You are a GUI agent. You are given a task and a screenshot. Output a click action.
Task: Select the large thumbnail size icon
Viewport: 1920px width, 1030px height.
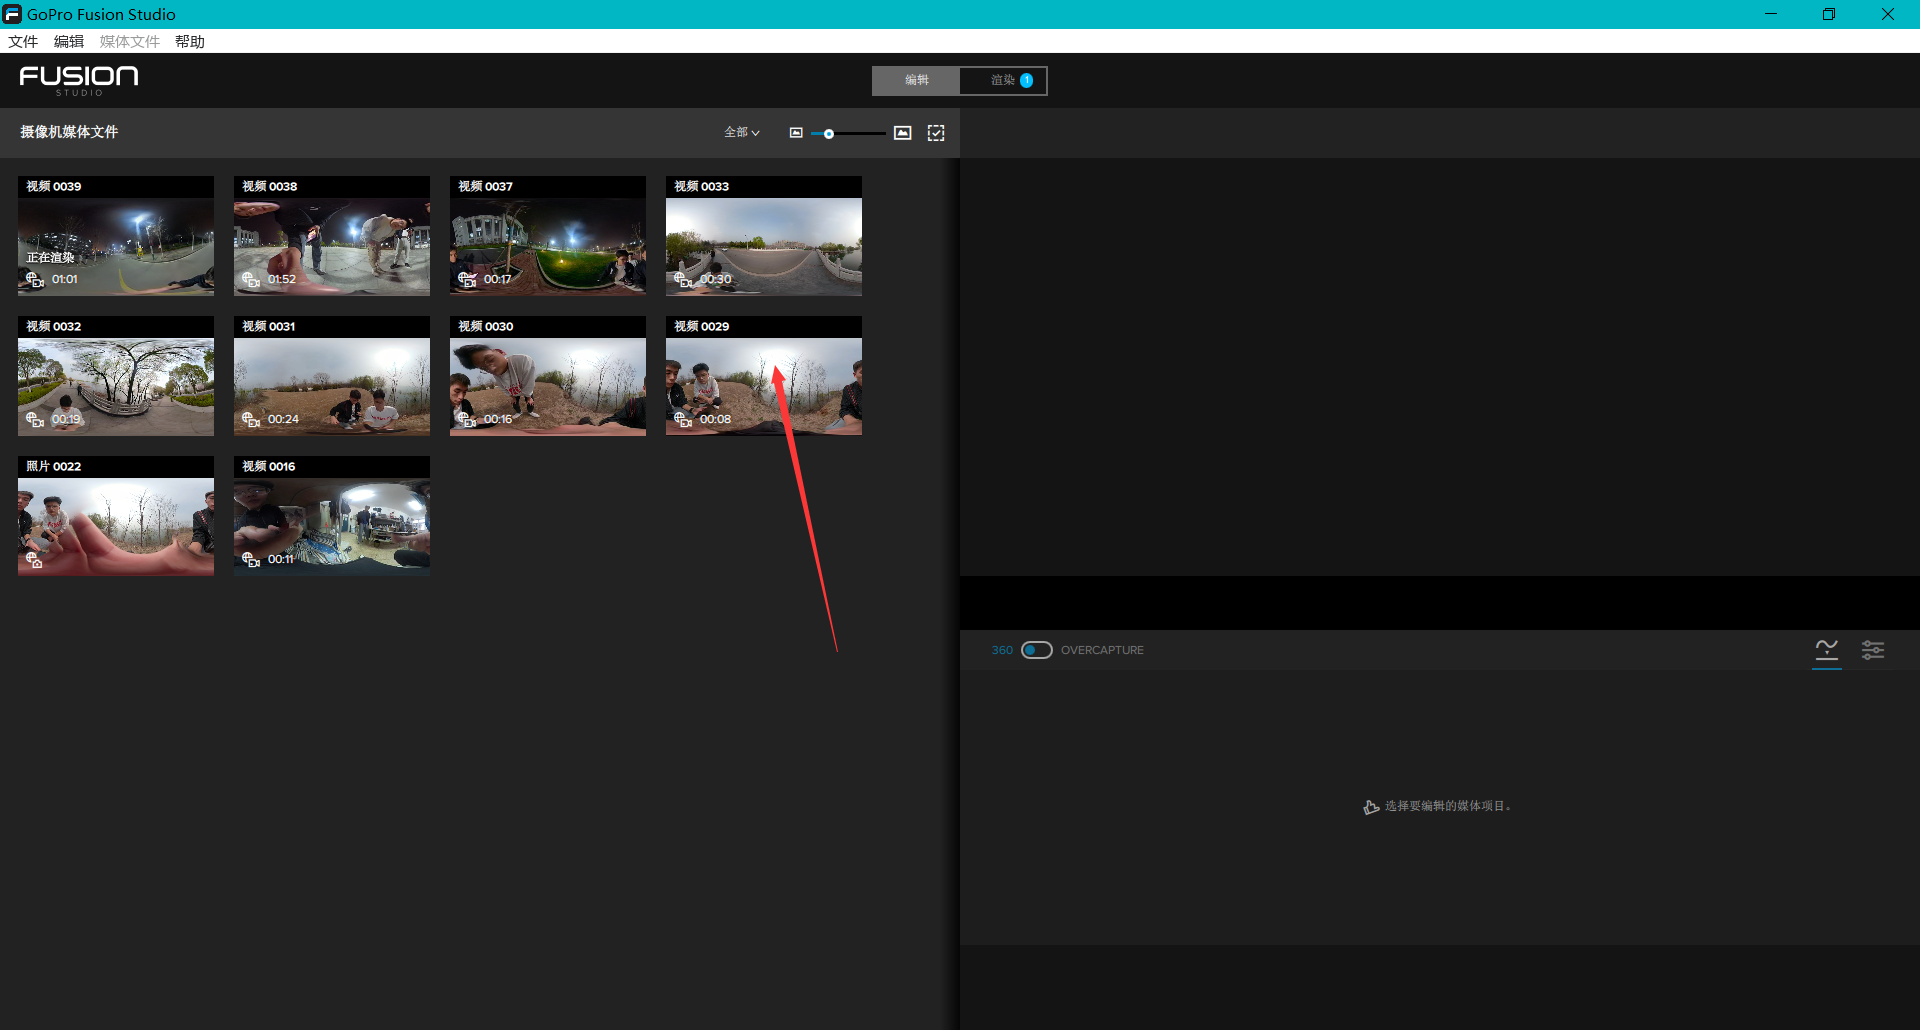903,132
